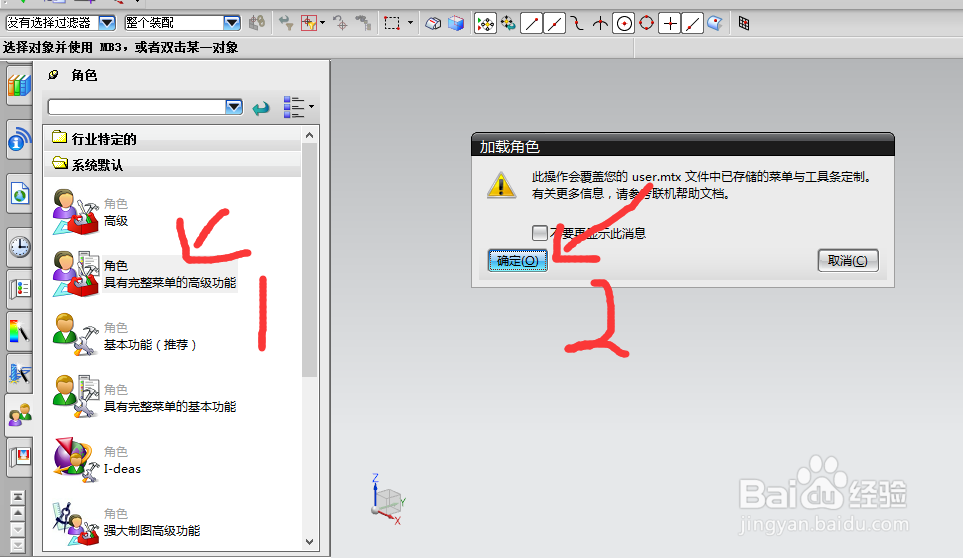Click the grayed binoculars icon right of the '整个装配' dropdown
The image size is (963, 558).
tap(257, 23)
